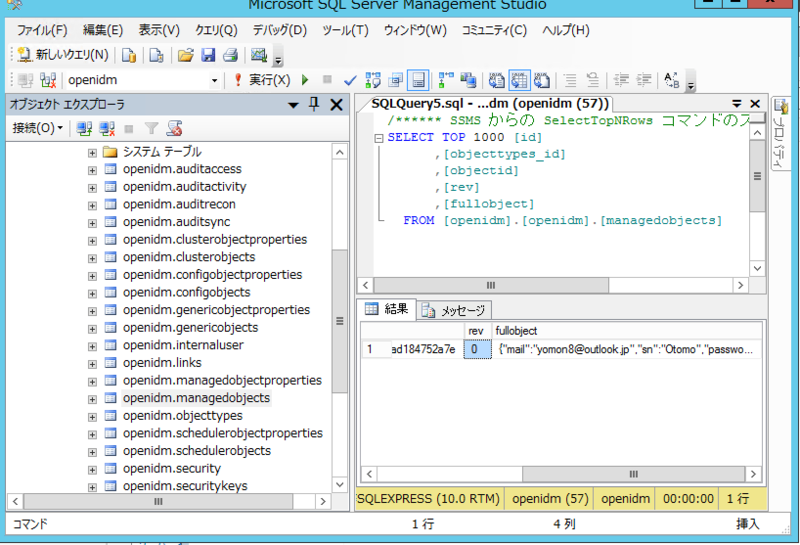Open the ヘルプ(H) menu
800x545 pixels.
[565, 30]
